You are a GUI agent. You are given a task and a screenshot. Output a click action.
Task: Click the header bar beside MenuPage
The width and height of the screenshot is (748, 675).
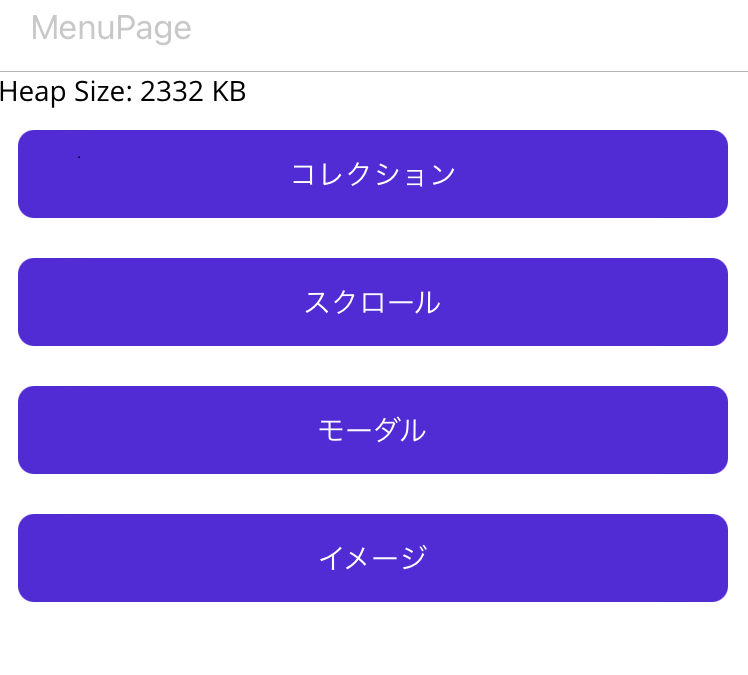[469, 35]
